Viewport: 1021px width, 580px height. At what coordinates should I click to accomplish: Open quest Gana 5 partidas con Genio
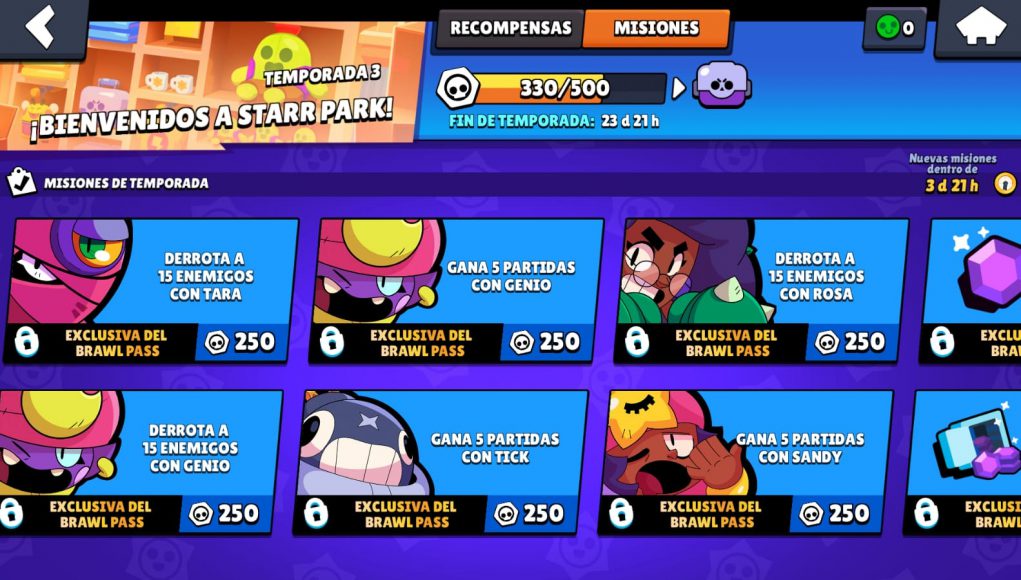pos(456,290)
